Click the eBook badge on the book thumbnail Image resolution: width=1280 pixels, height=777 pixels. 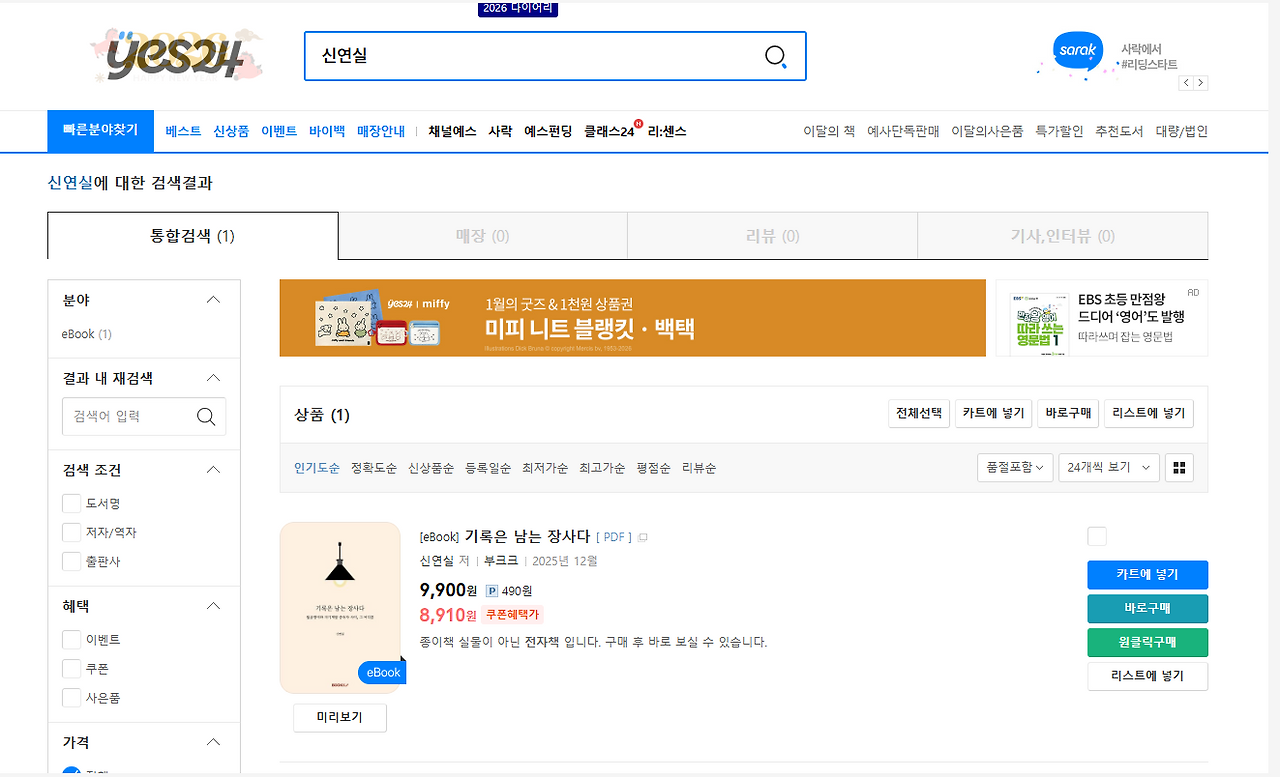click(x=382, y=672)
